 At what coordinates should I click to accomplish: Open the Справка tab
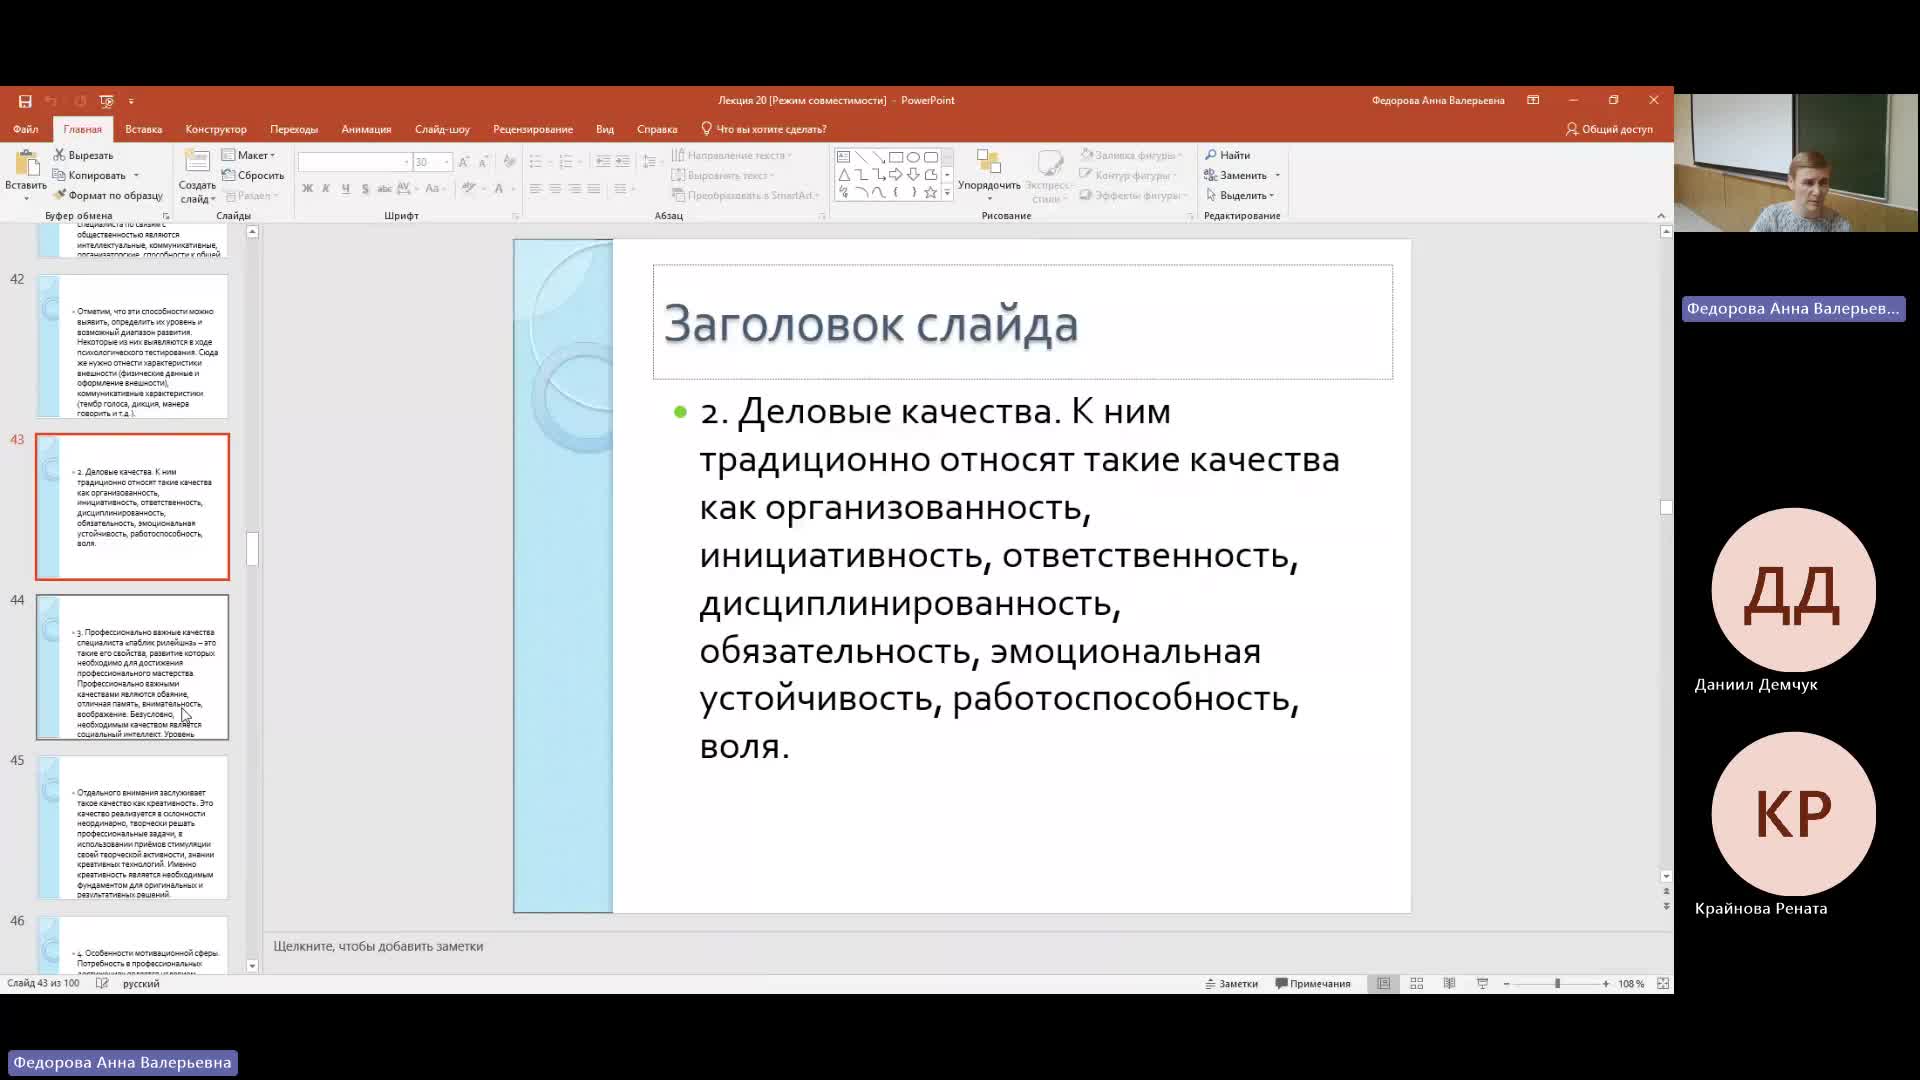[x=657, y=129]
